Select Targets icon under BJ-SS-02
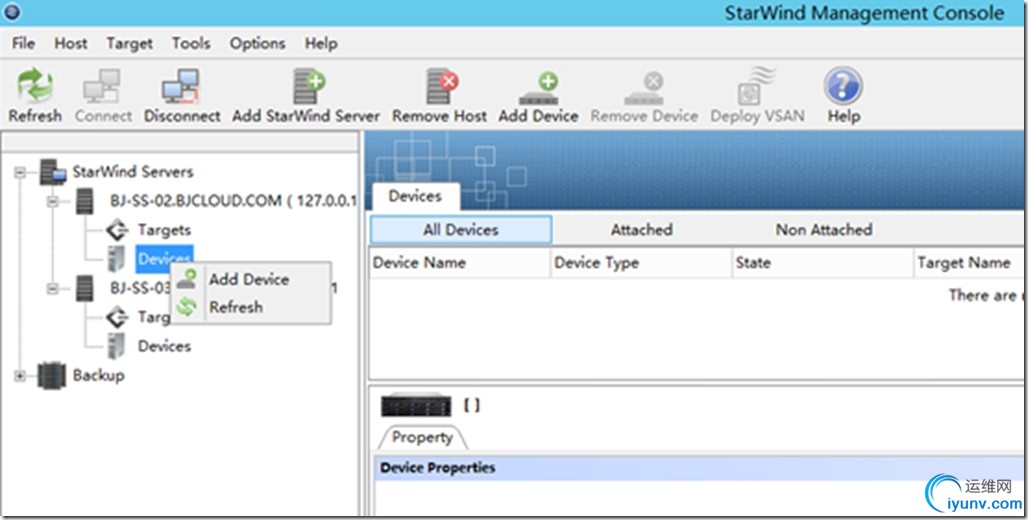Viewport: 1028px width, 520px height. click(x=117, y=230)
